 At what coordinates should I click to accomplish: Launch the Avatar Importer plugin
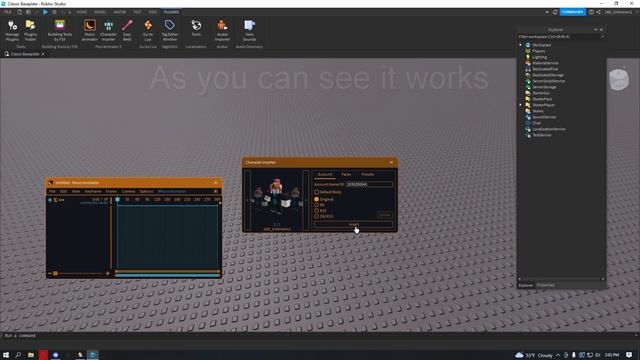(222, 31)
